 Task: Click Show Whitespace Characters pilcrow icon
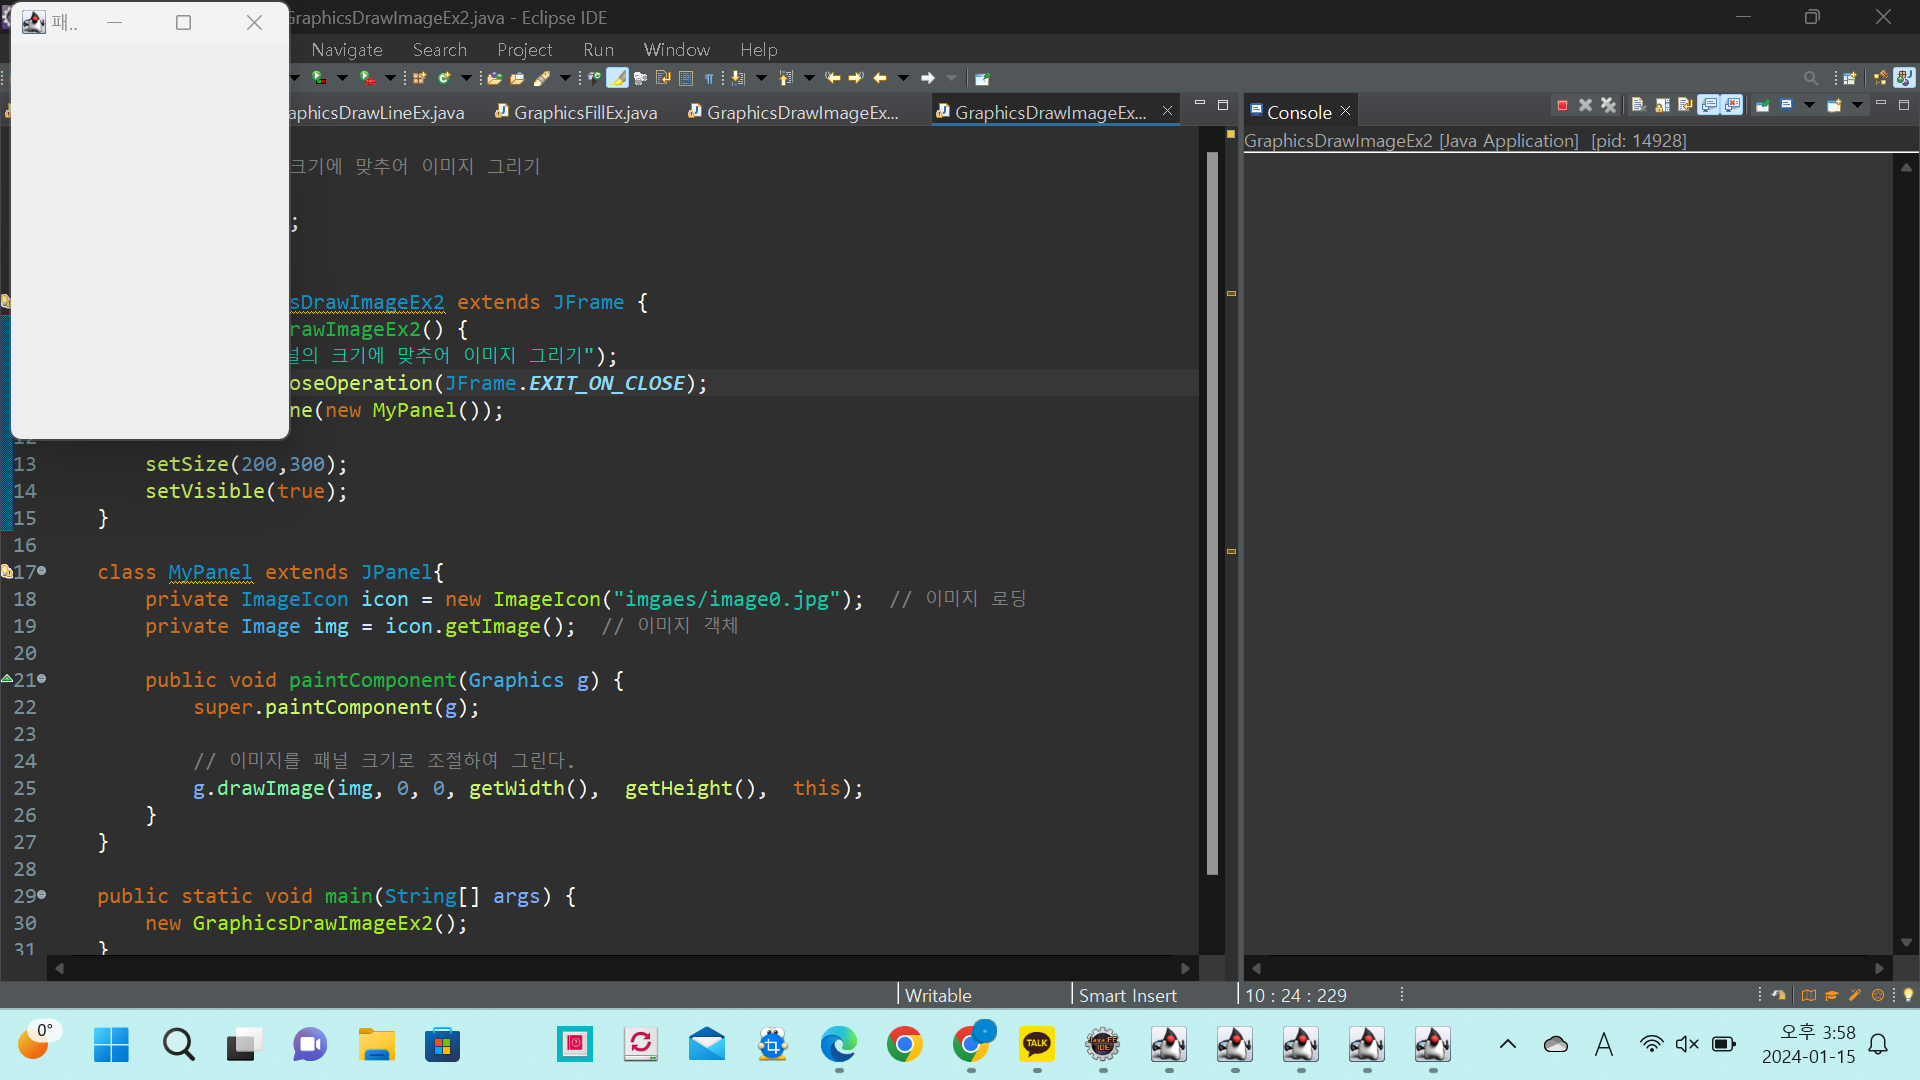pos(709,78)
